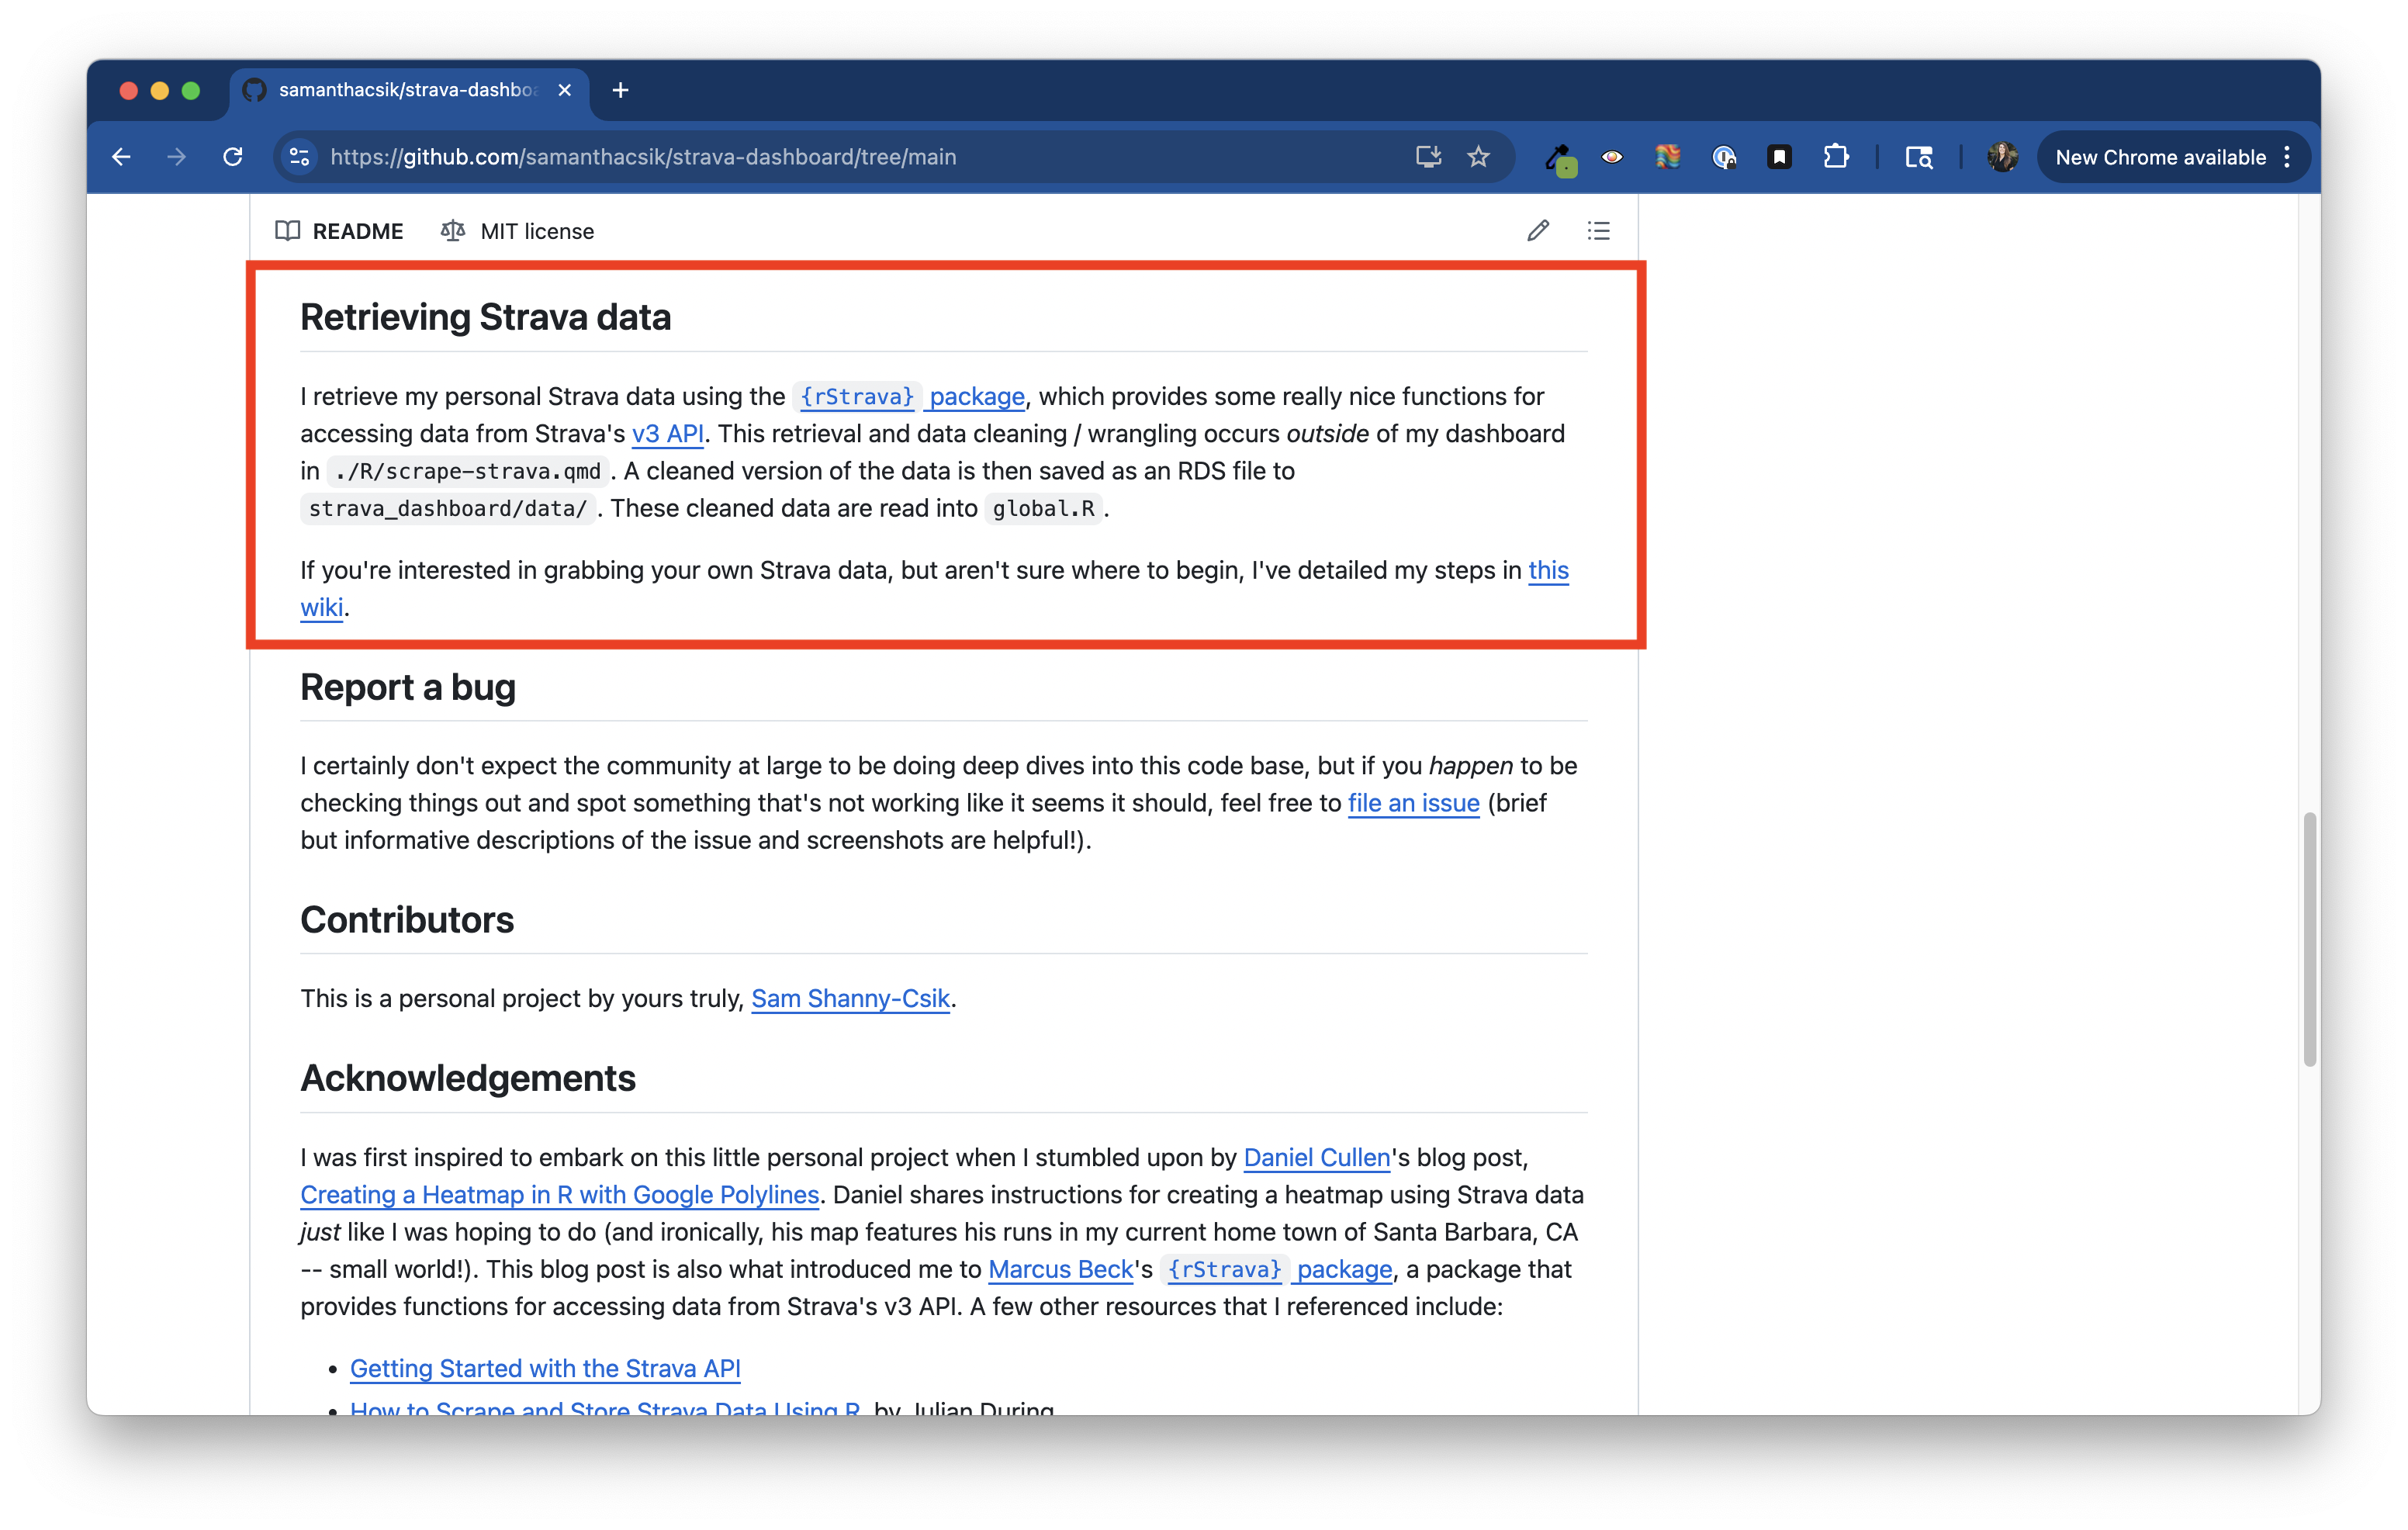The width and height of the screenshot is (2408, 1530).
Task: Follow the file an issue link
Action: point(1413,803)
